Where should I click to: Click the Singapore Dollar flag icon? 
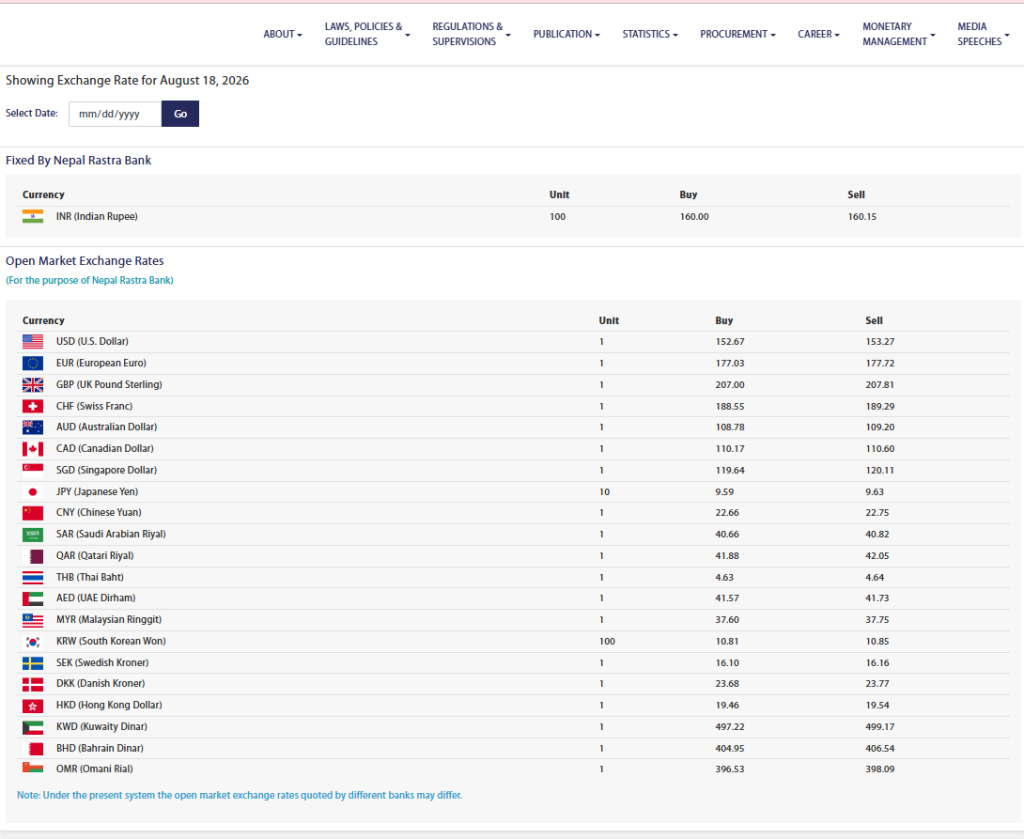coord(33,470)
